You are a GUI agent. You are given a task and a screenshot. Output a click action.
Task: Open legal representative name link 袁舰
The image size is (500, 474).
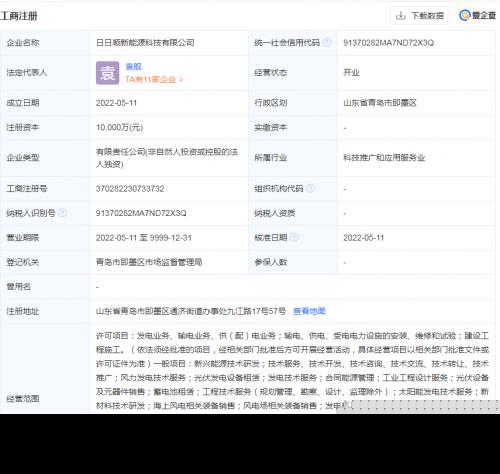pyautogui.click(x=134, y=67)
